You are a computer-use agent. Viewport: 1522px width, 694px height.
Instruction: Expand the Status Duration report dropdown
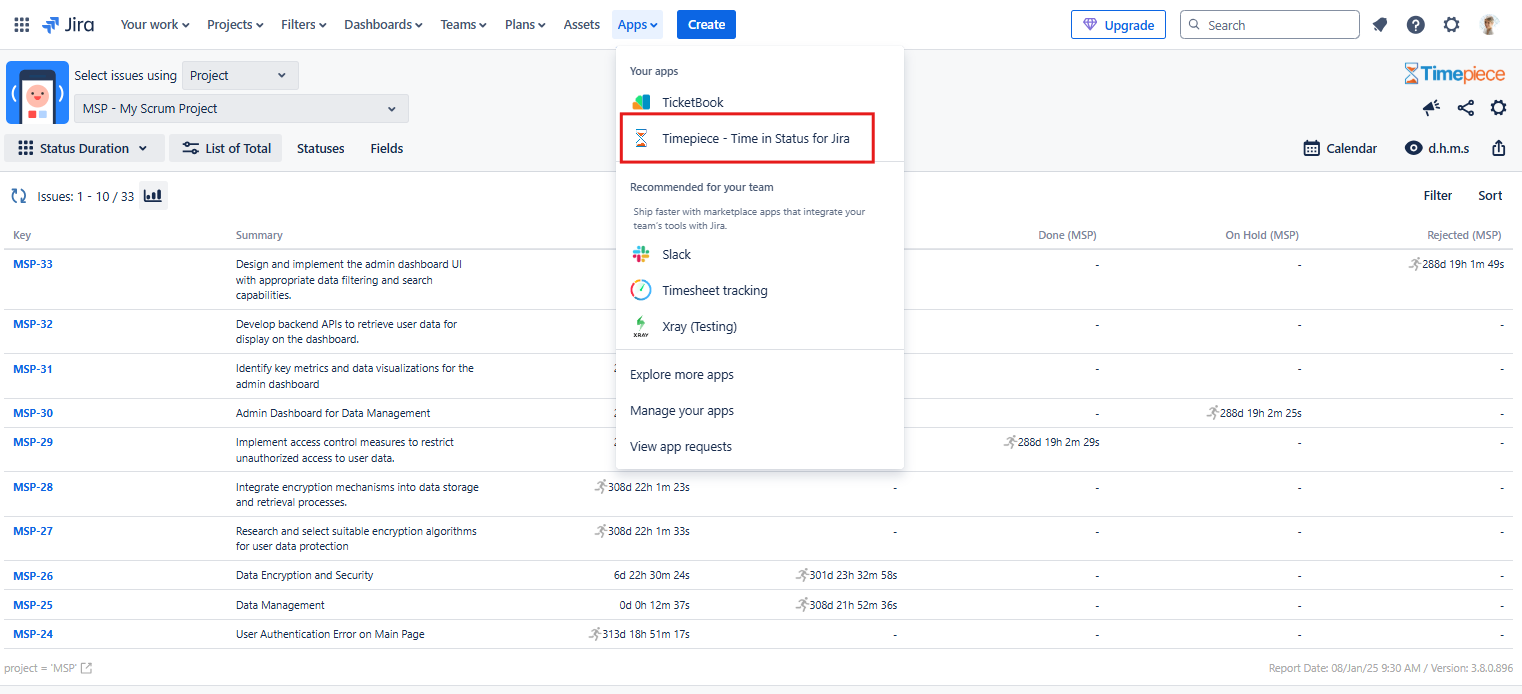[x=84, y=148]
